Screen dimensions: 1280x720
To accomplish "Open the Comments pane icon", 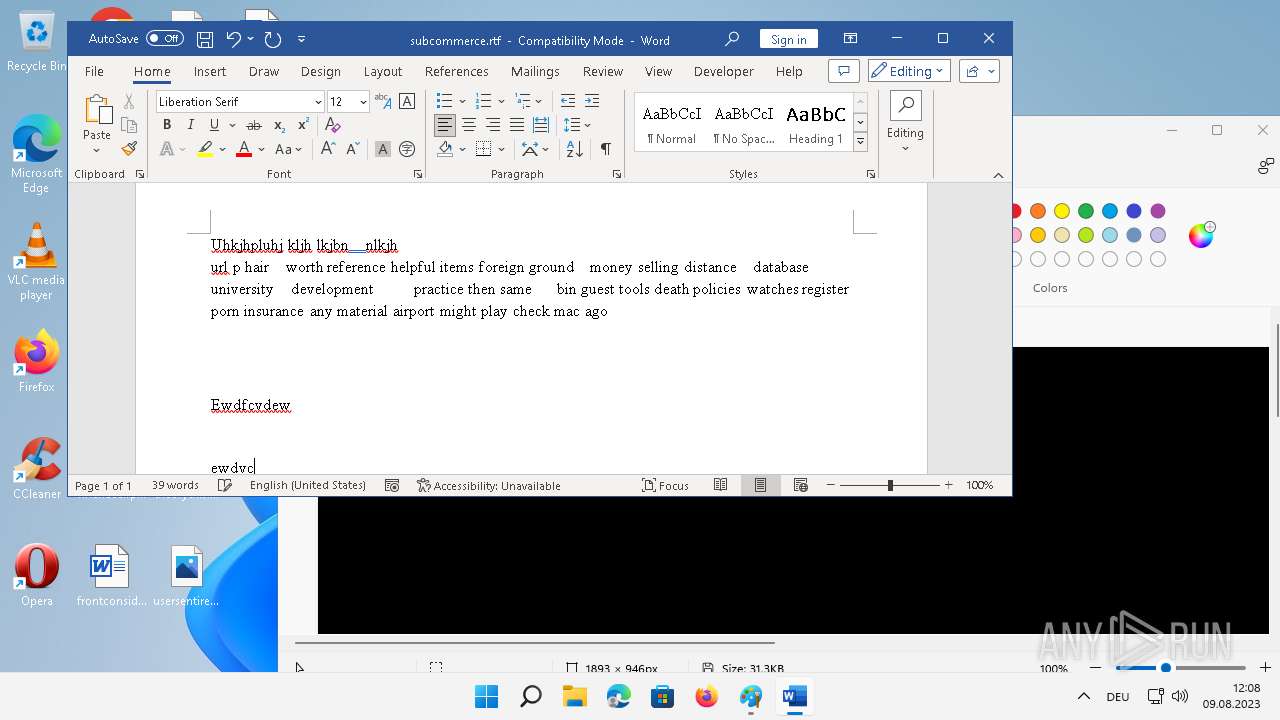I will tap(844, 71).
